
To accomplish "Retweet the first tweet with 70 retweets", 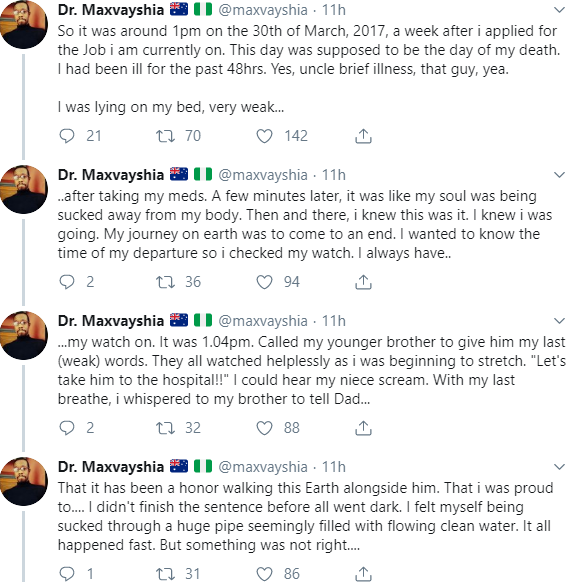I will (x=165, y=136).
